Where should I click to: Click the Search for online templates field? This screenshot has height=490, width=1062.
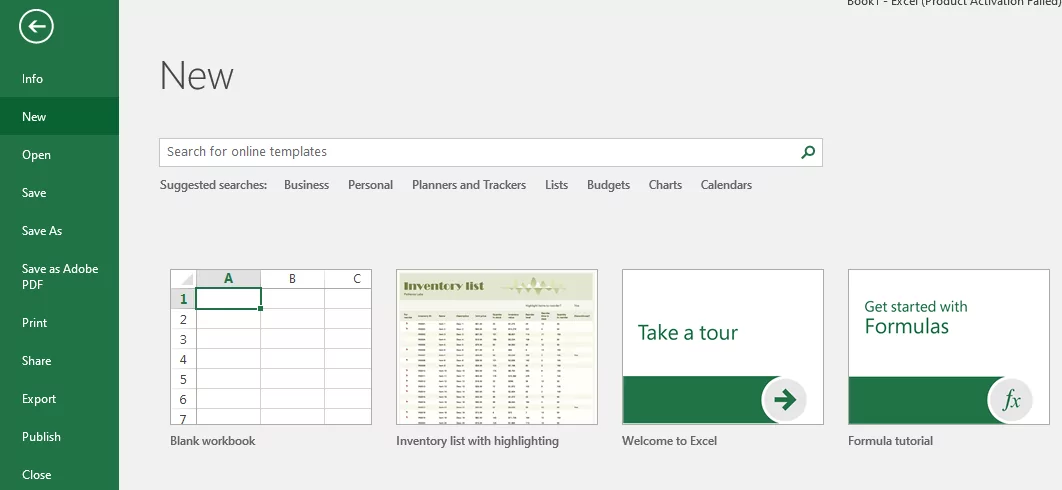pos(478,152)
